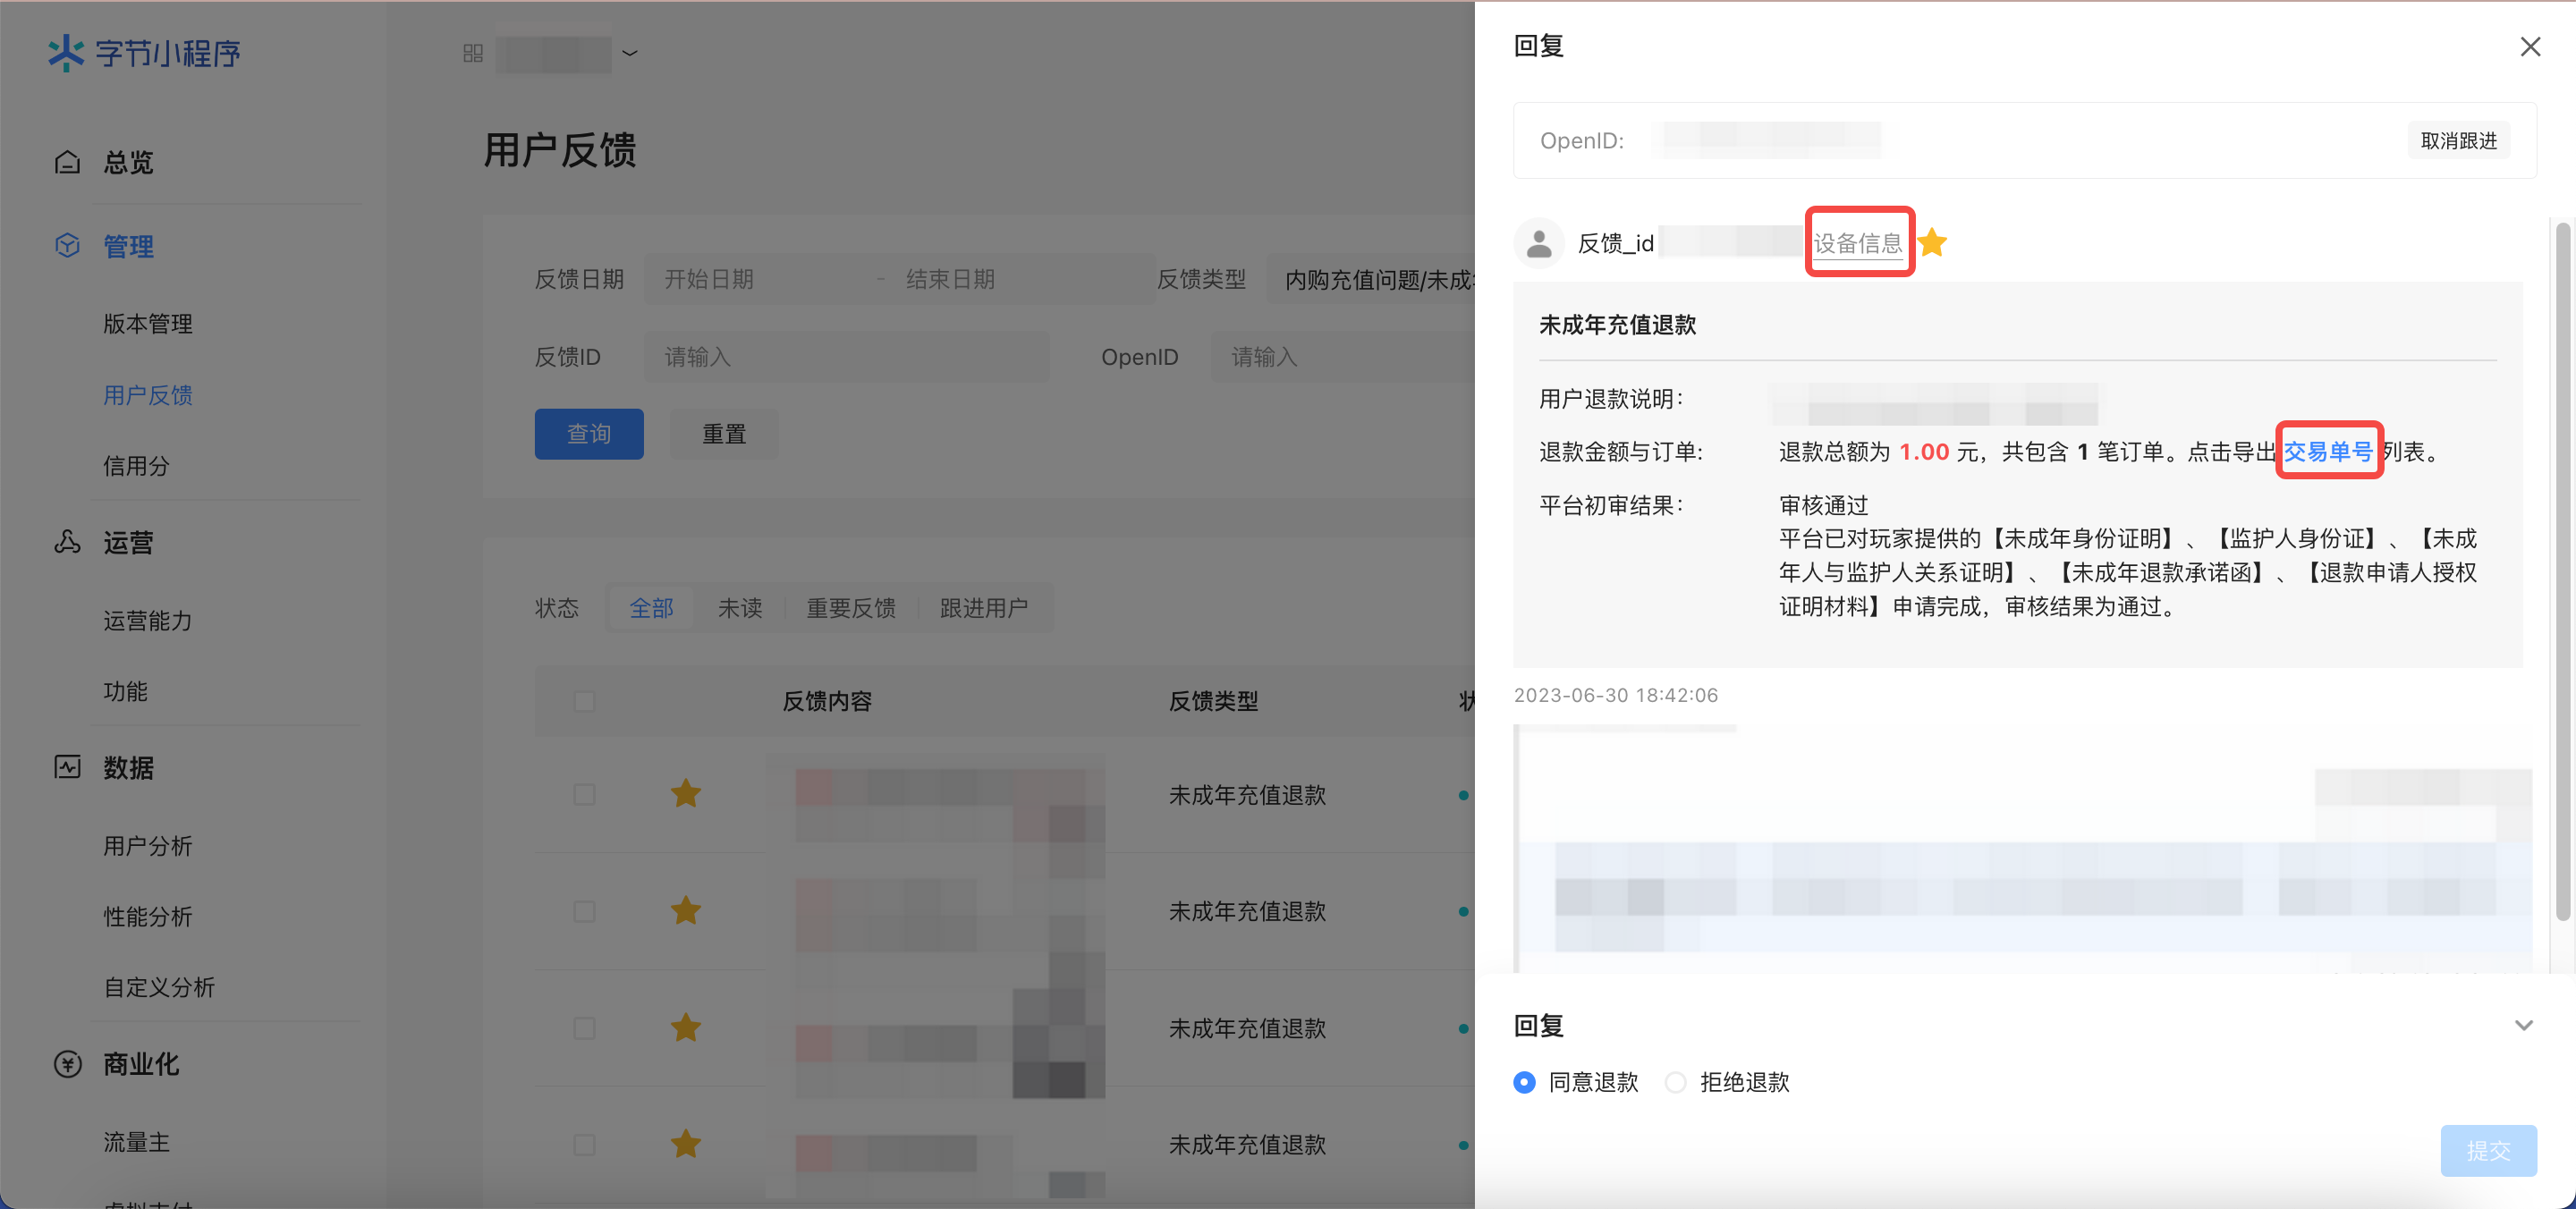Click the user avatar next to 反馈_id
Screen dimensions: 2576x1209
point(1539,243)
